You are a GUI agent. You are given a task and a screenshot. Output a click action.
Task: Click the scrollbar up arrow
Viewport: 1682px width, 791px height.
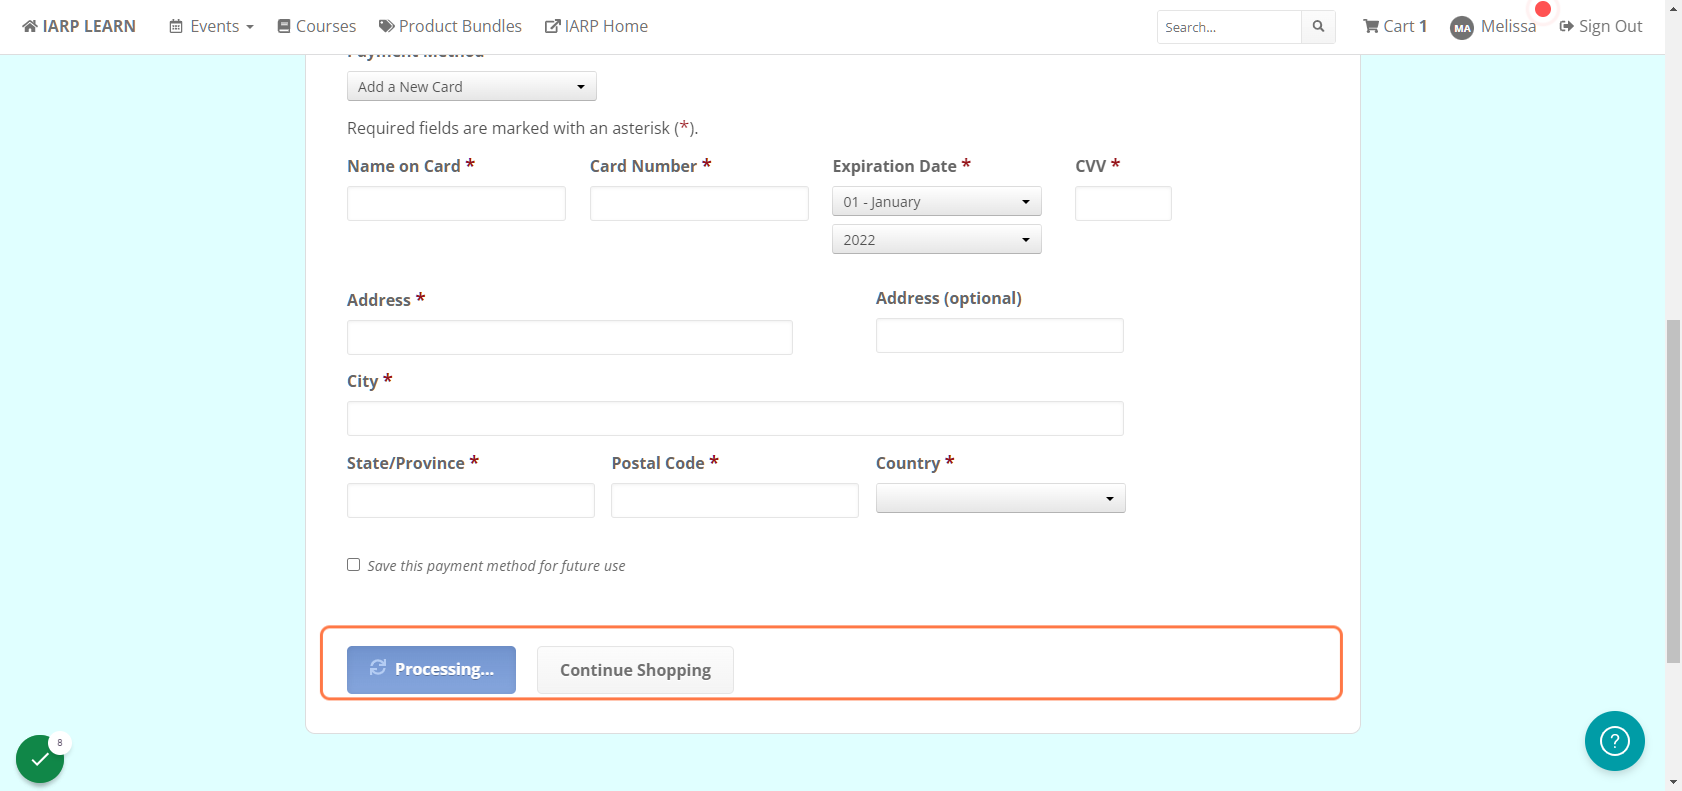(1673, 8)
